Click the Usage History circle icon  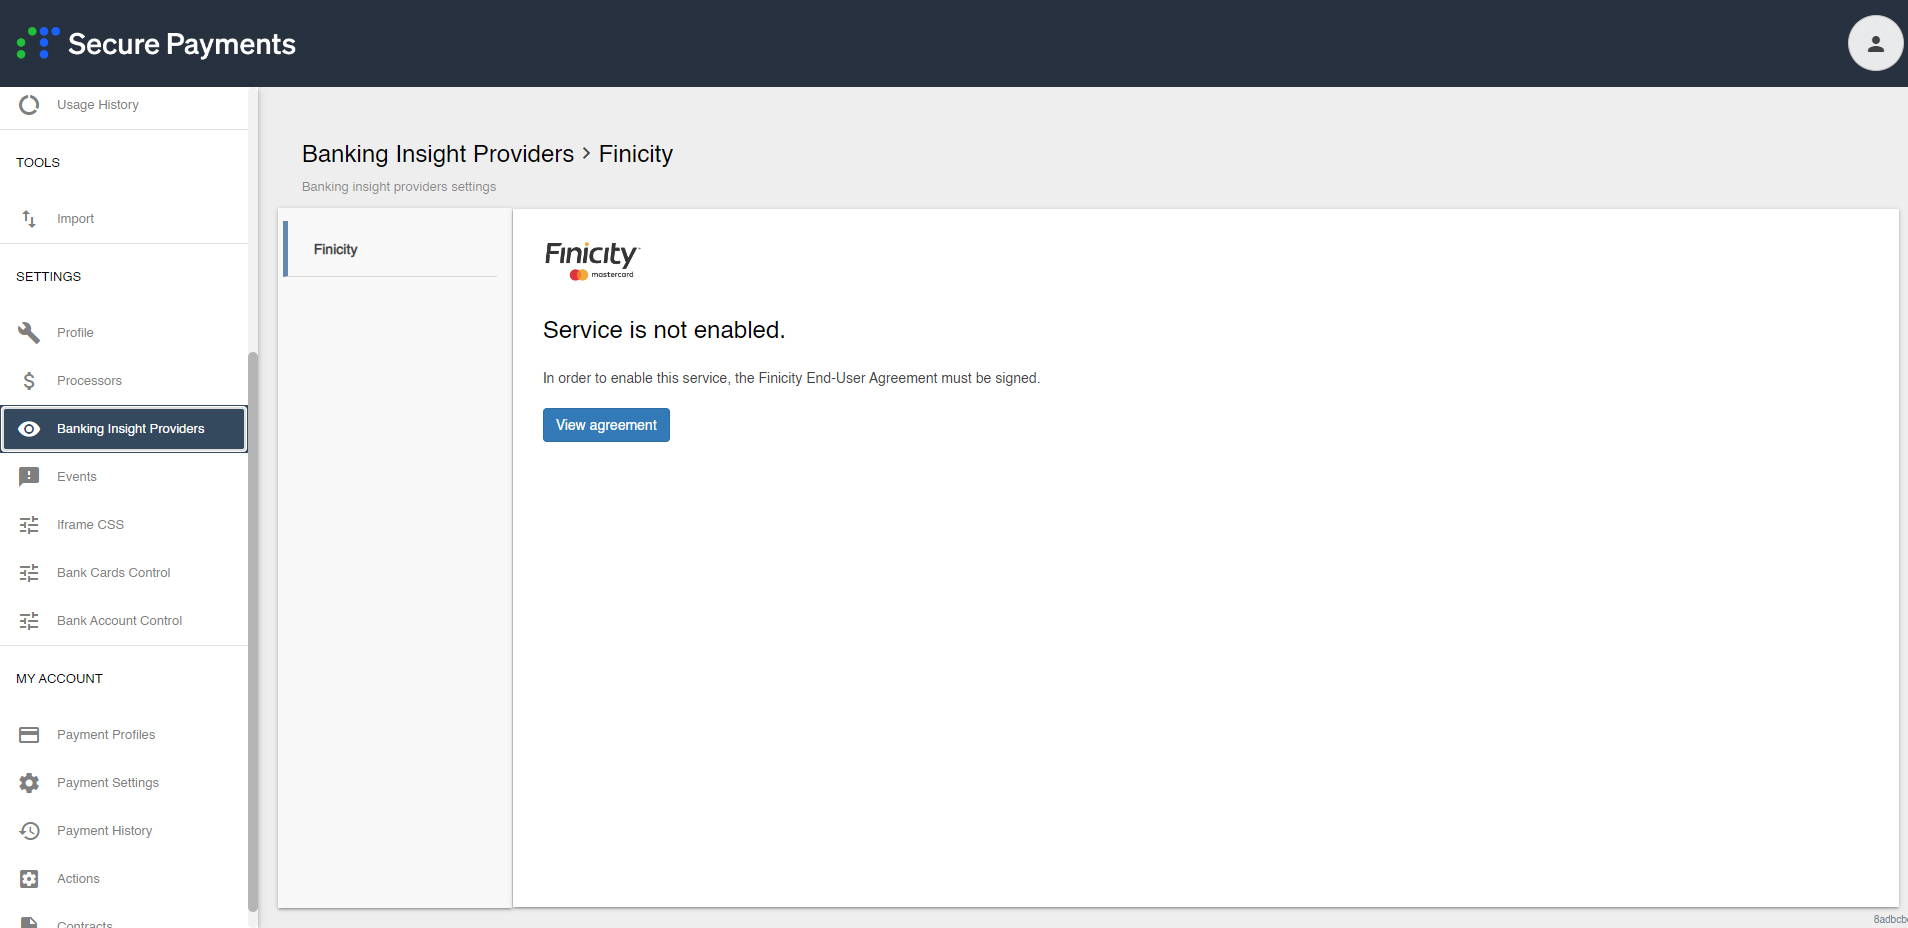(29, 105)
